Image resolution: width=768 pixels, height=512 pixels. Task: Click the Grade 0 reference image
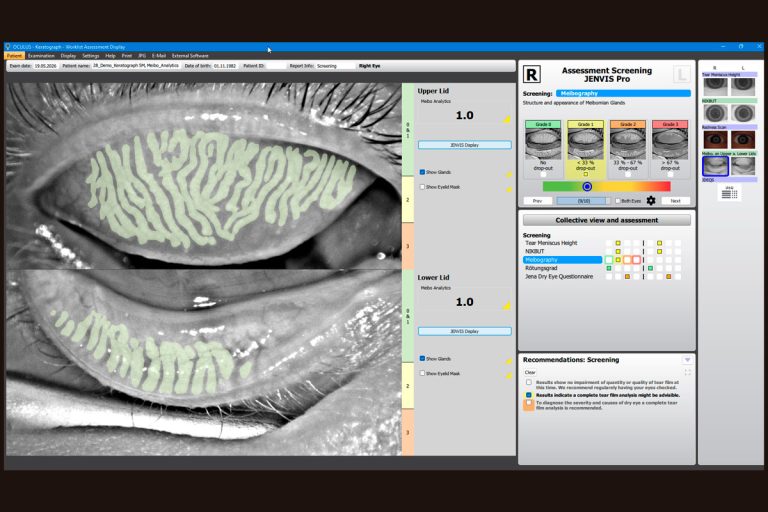tap(543, 144)
